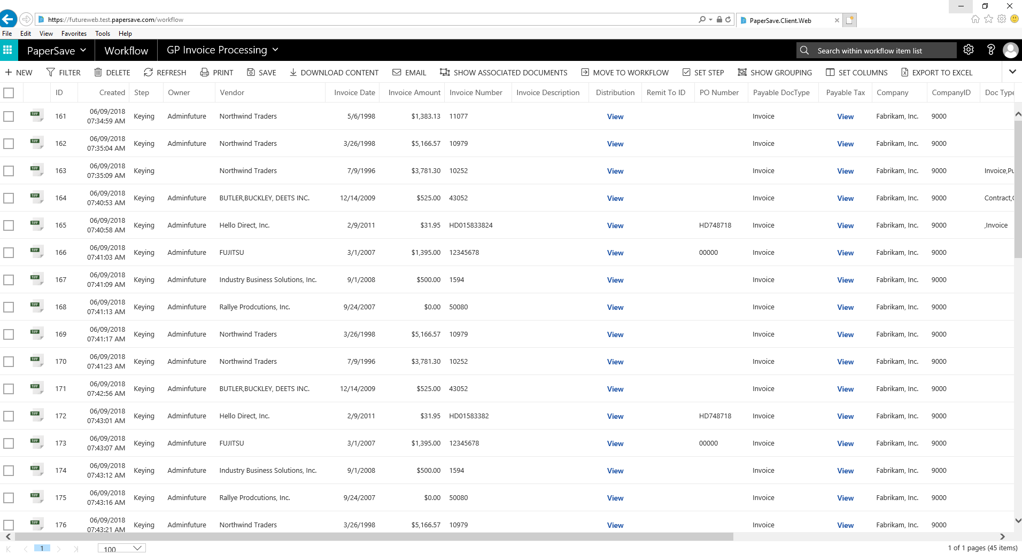Click the Set Step icon
Image resolution: width=1022 pixels, height=554 pixels.
coord(686,72)
